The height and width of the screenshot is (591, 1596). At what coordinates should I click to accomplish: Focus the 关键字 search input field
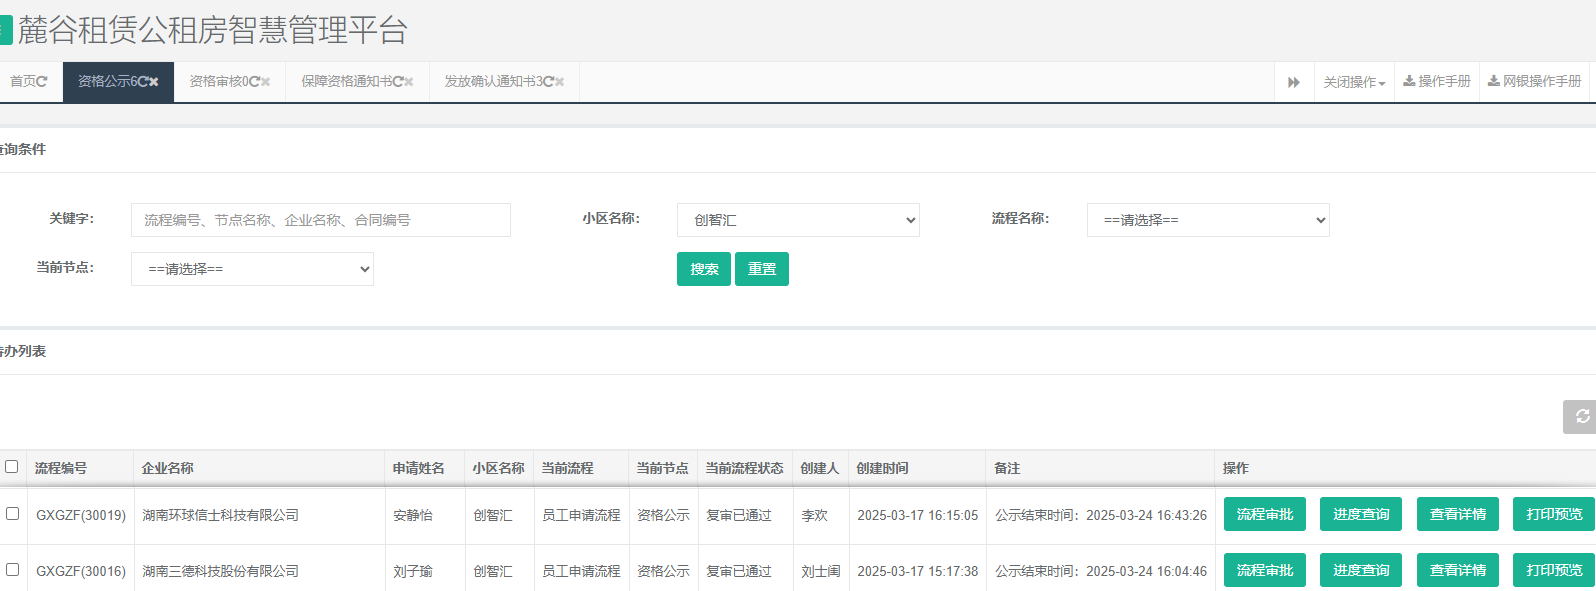pos(320,220)
